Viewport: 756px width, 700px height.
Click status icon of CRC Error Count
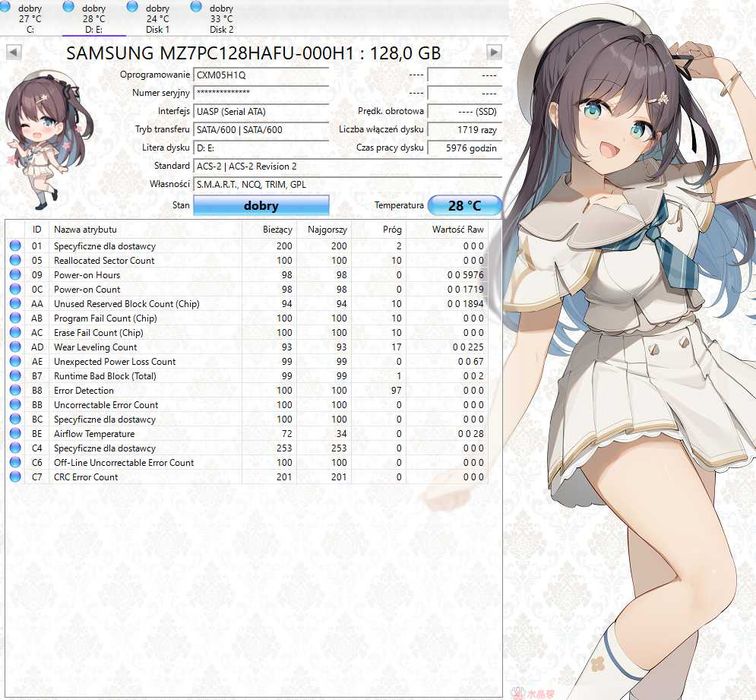15,477
